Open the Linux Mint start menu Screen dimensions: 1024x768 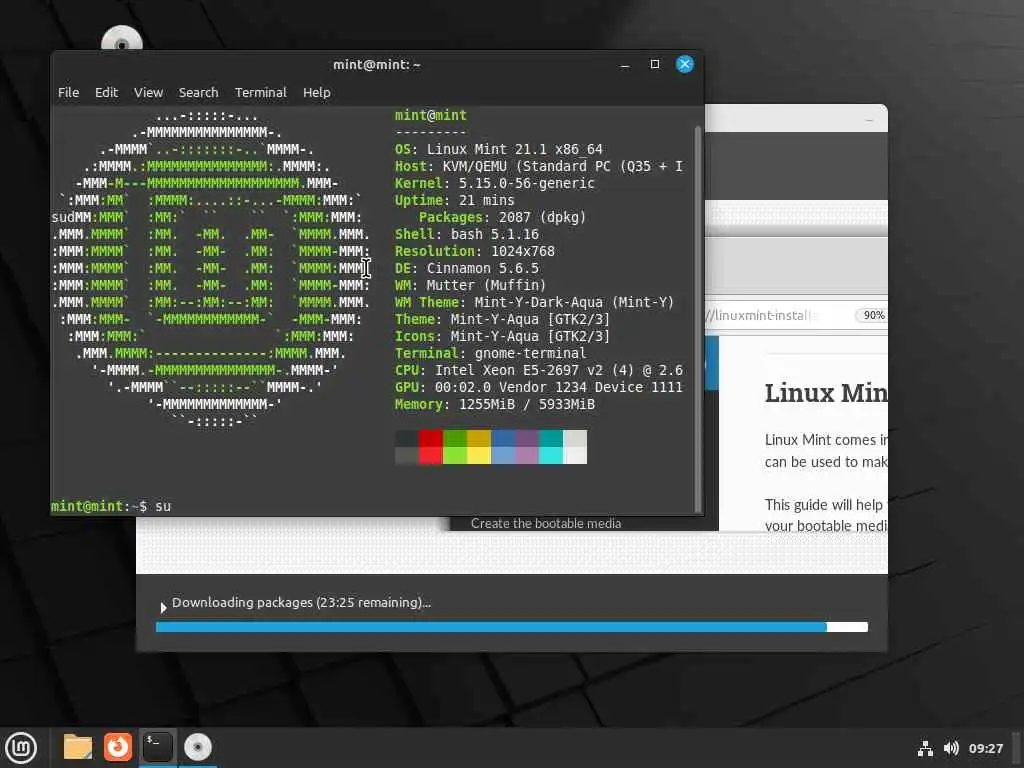(x=21, y=748)
